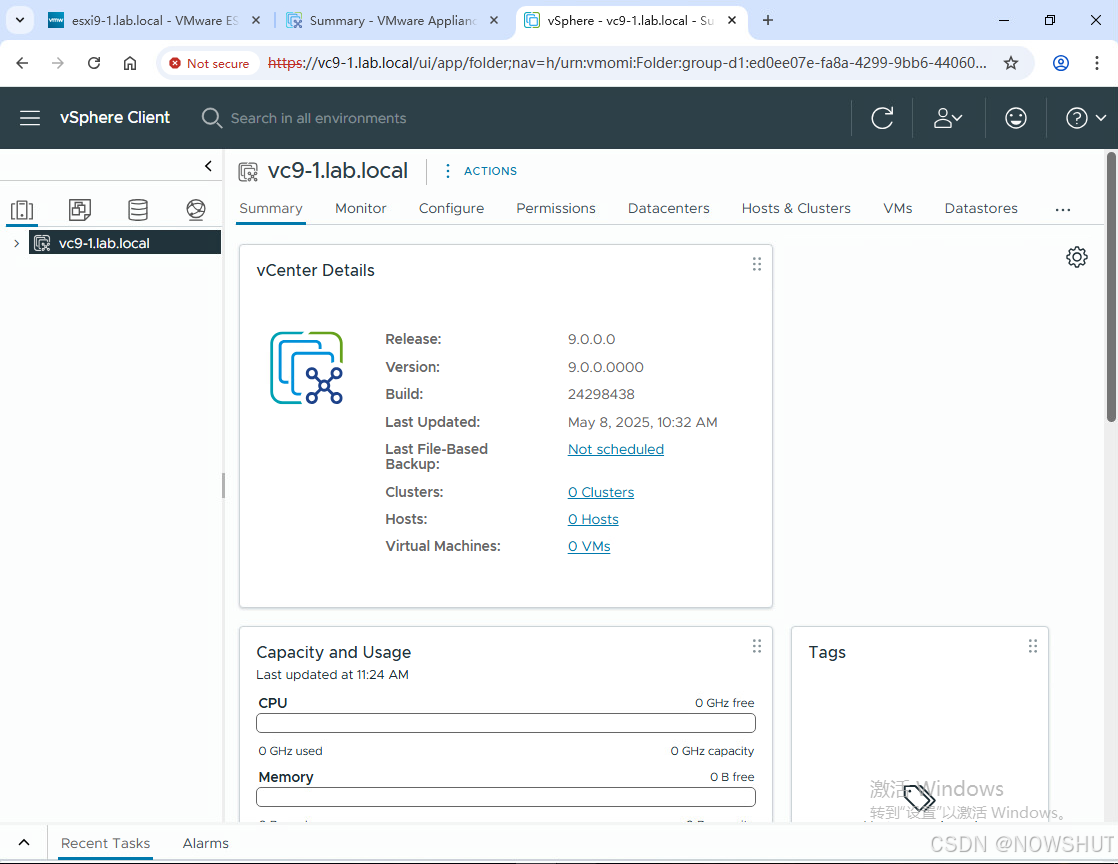Click vCenter Details card drag handle
This screenshot has height=864, width=1118.
757,264
